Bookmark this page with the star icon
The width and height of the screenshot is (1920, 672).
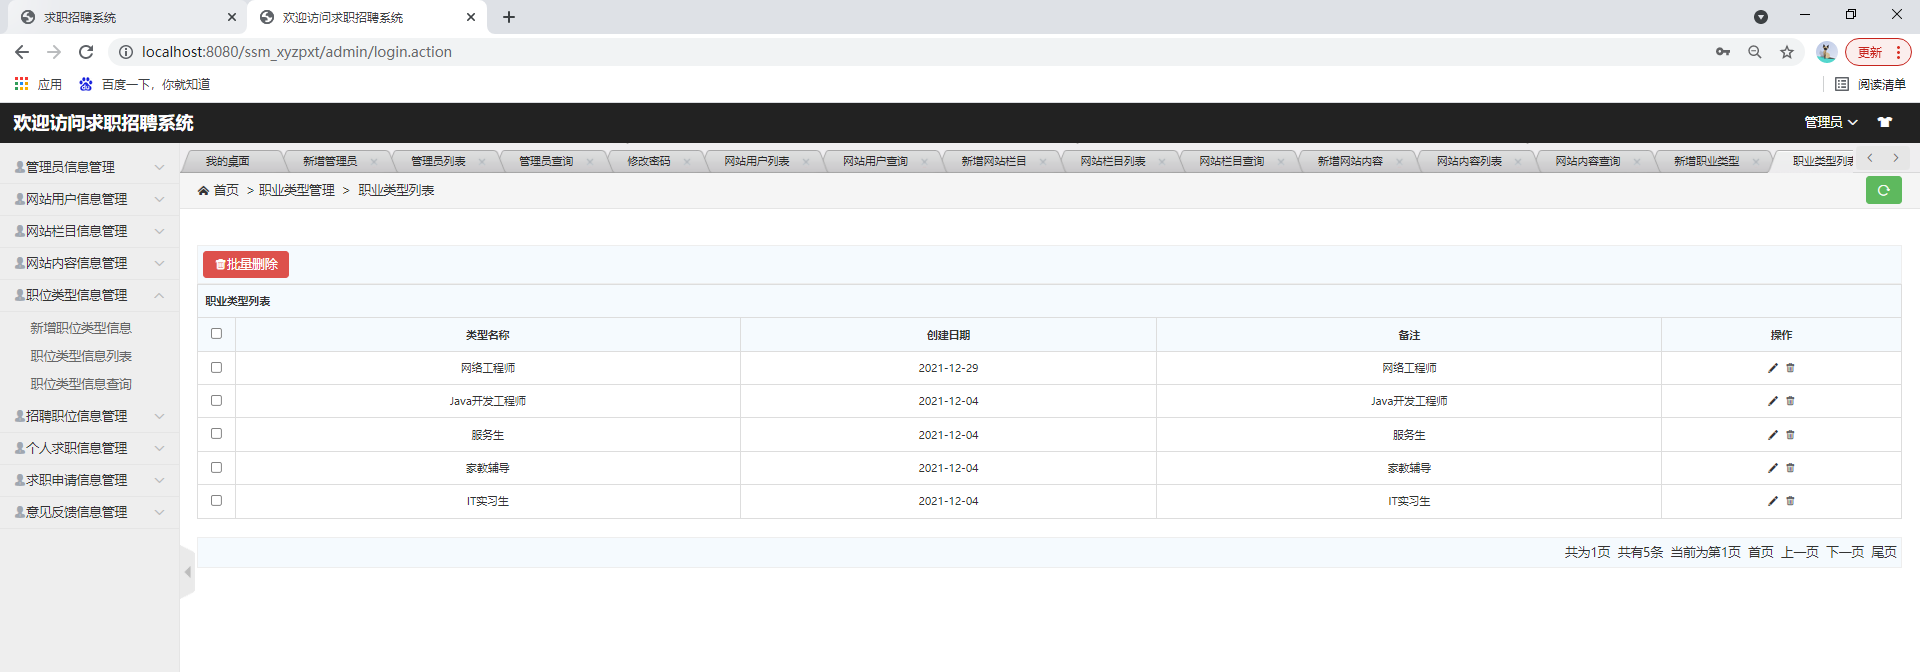coord(1787,52)
